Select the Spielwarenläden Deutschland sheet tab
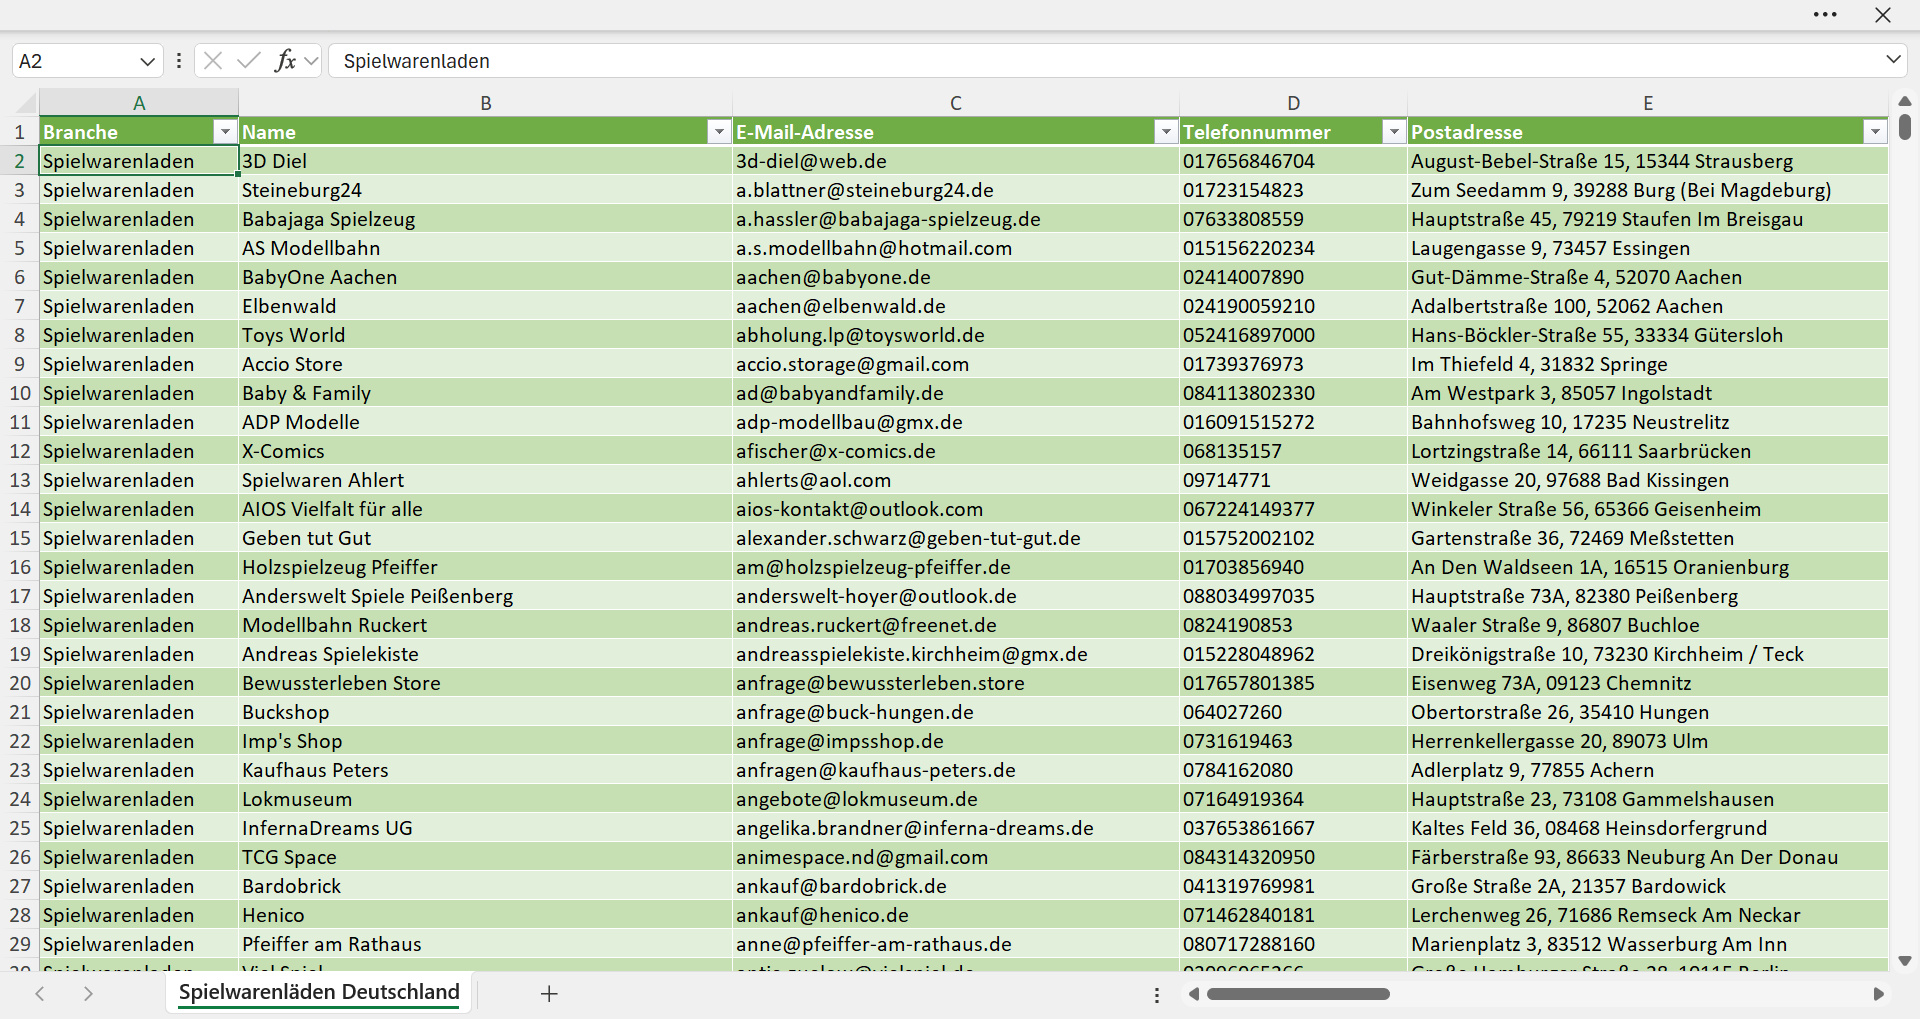1920x1019 pixels. coord(319,992)
